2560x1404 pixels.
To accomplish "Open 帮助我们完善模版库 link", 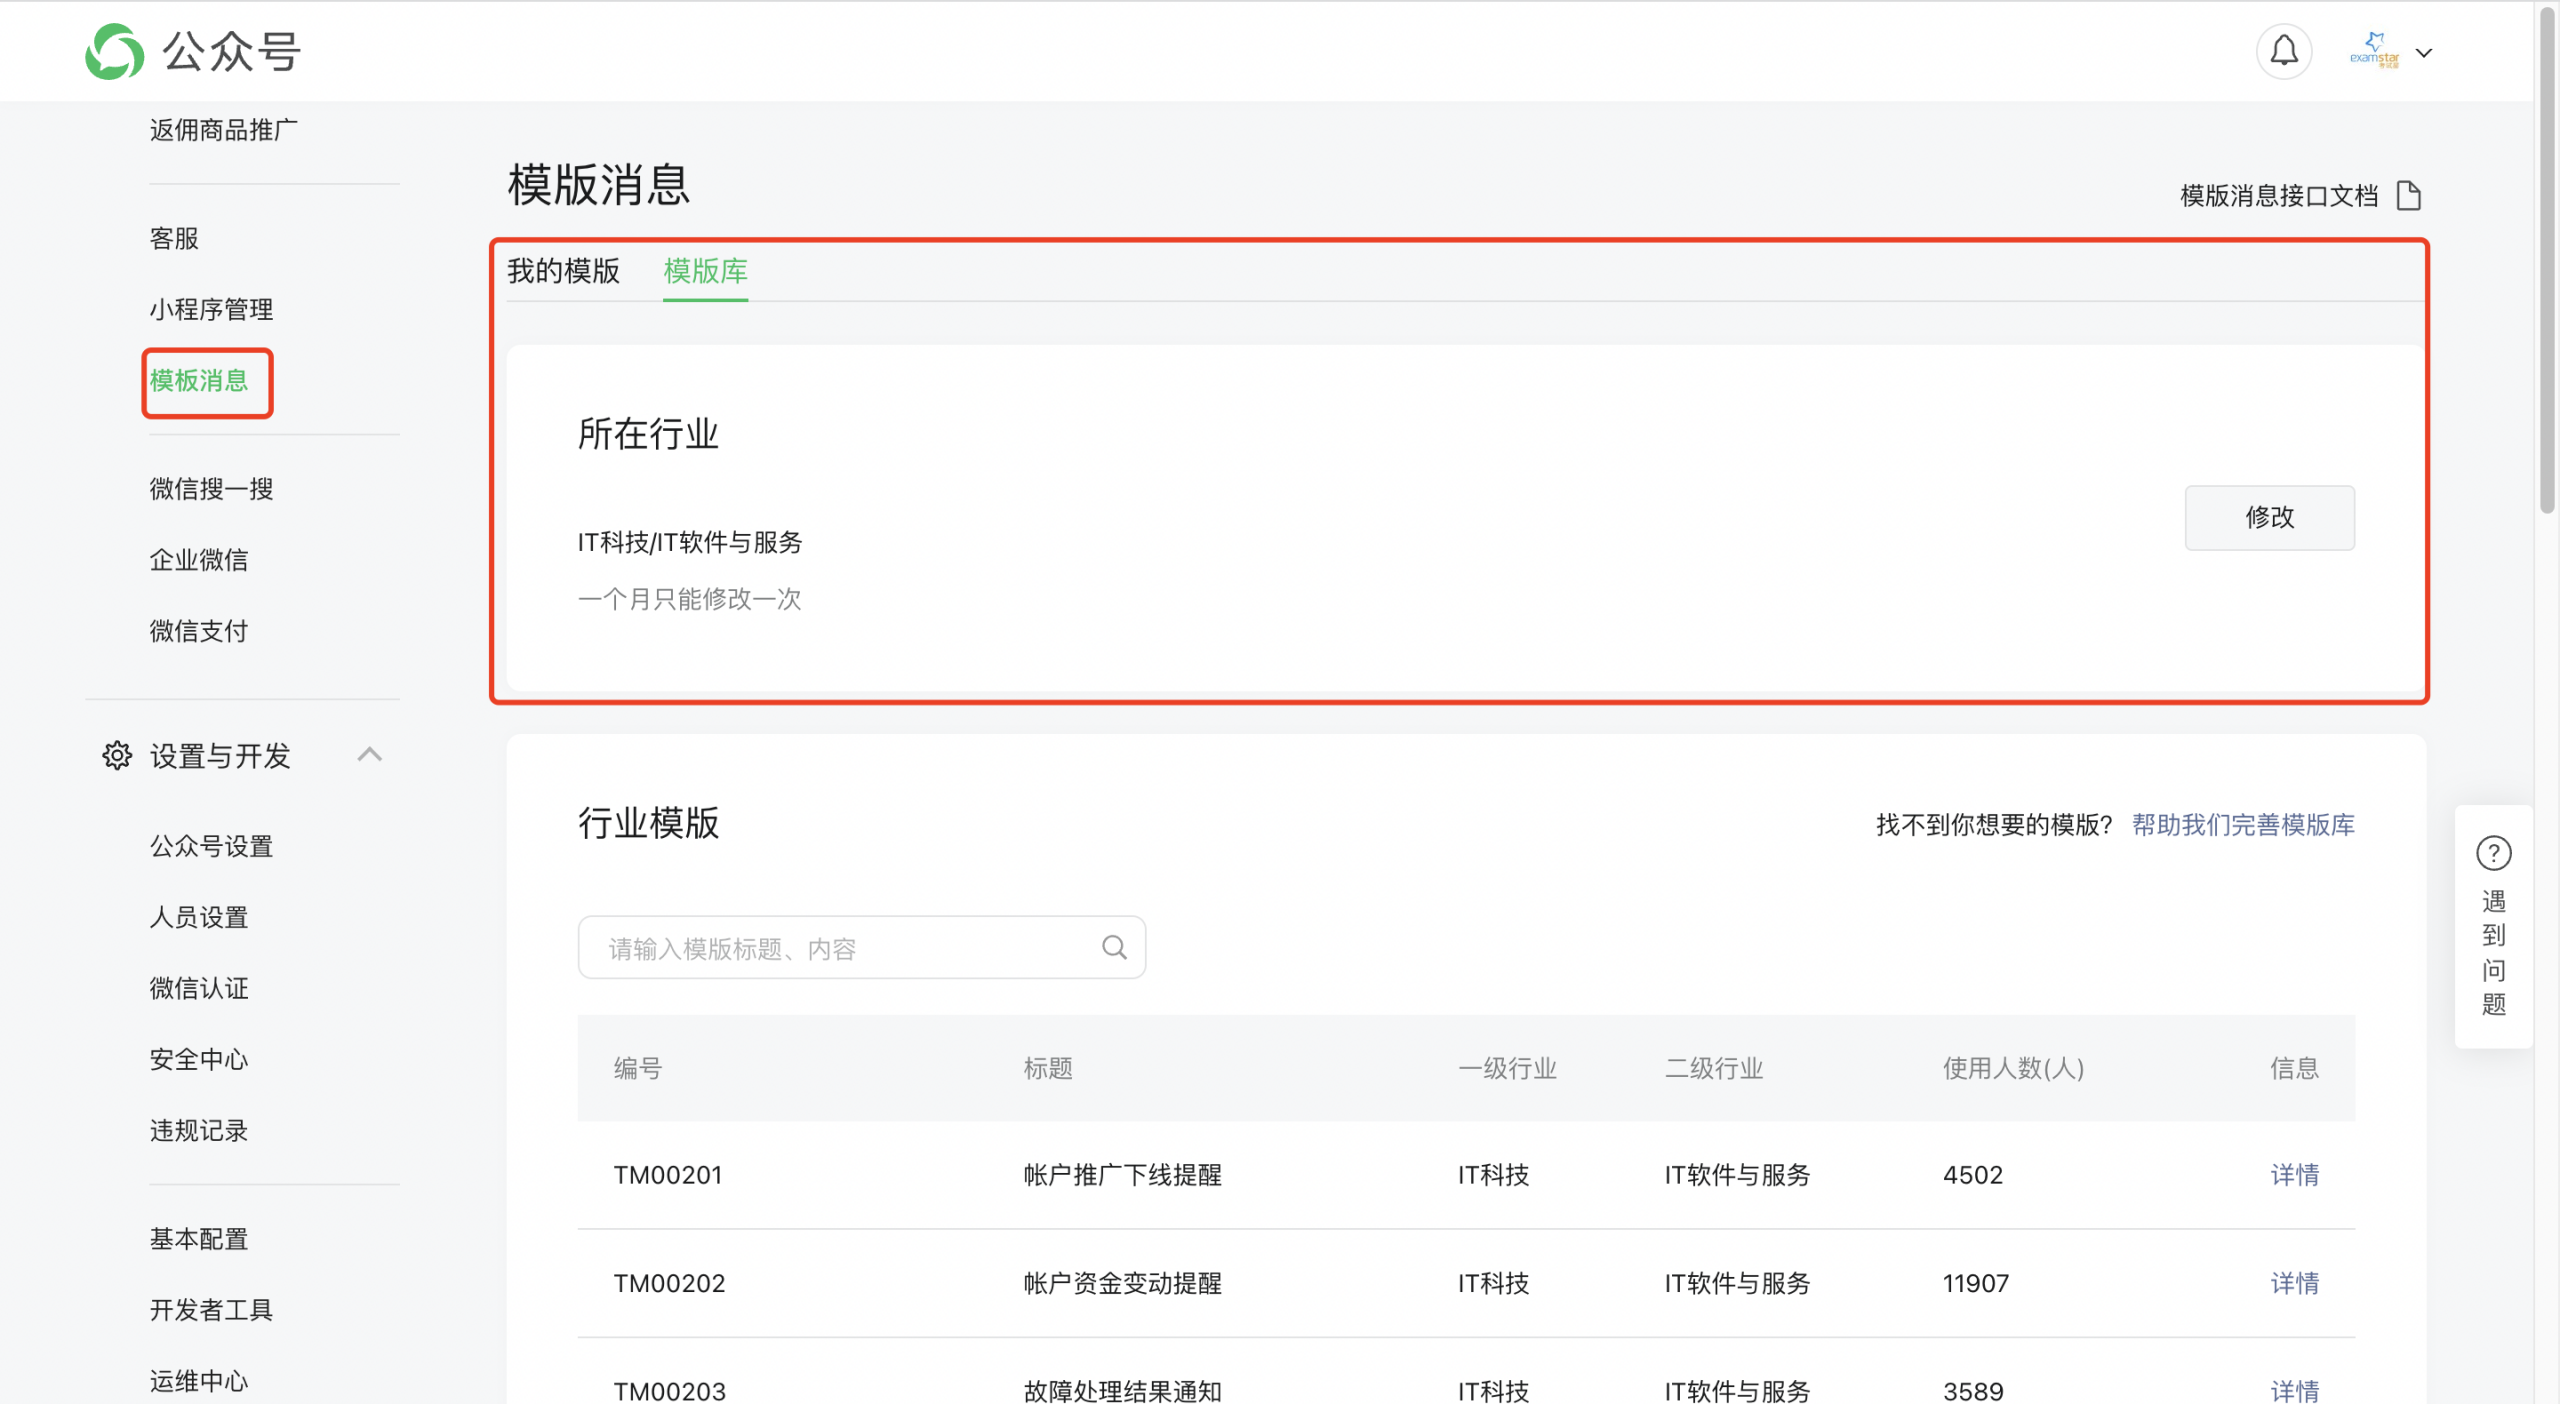I will click(x=2242, y=825).
